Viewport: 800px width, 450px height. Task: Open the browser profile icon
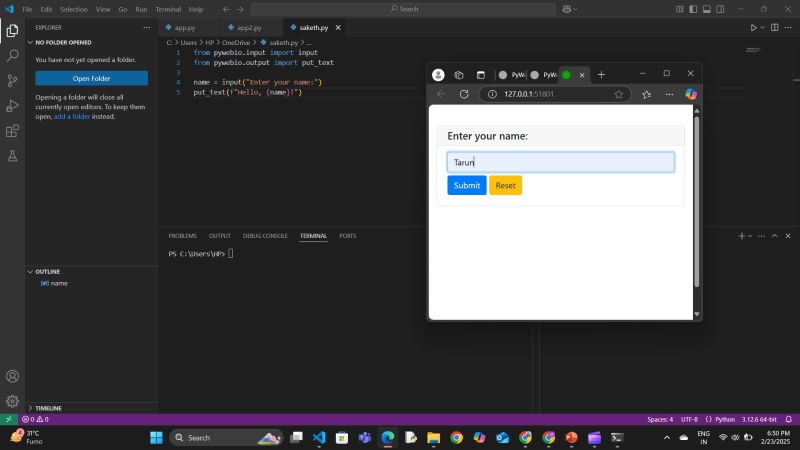click(x=438, y=75)
